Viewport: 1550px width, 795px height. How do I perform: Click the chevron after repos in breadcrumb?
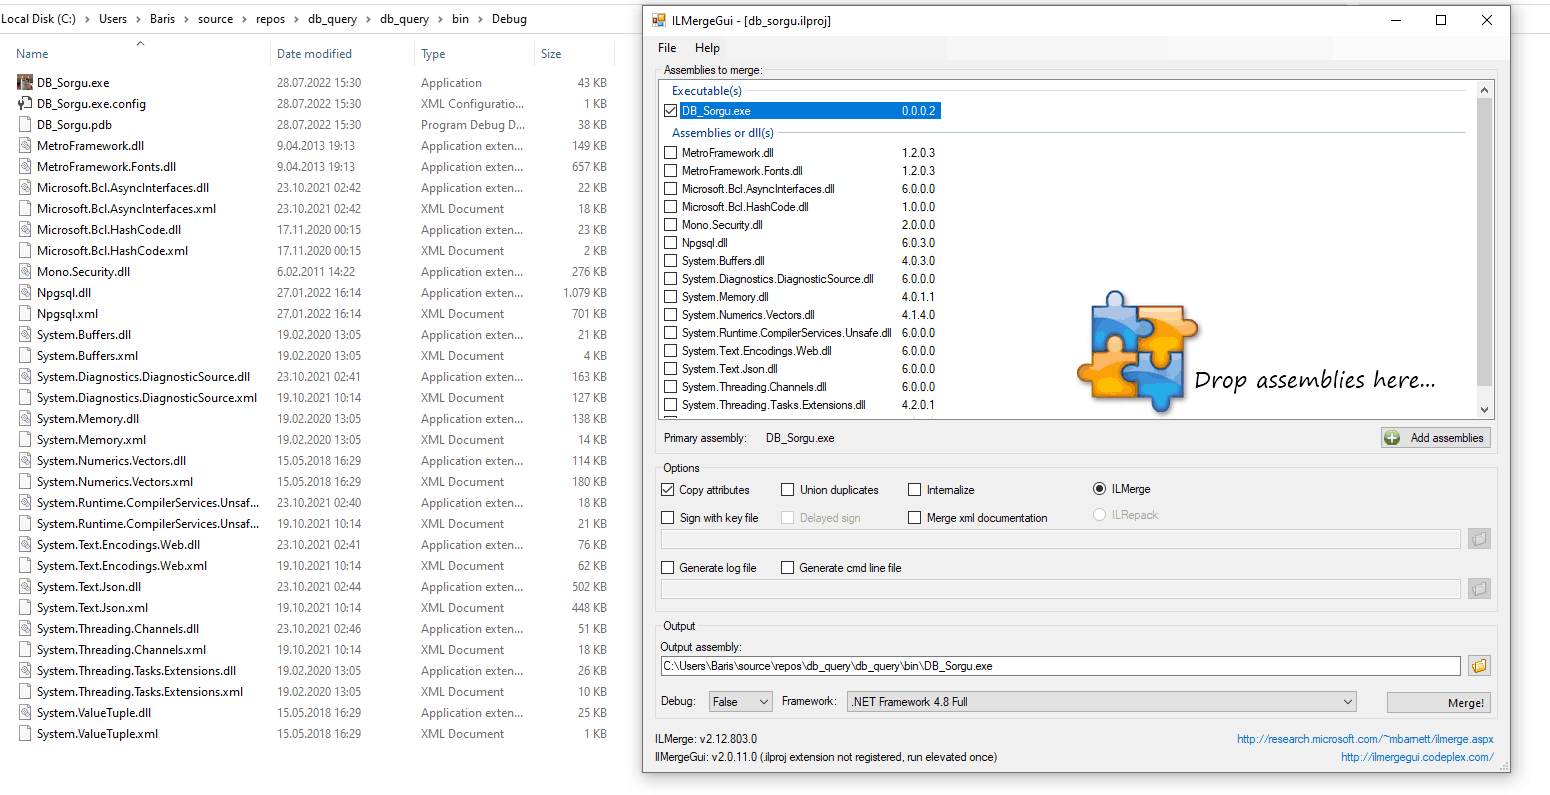pos(297,19)
